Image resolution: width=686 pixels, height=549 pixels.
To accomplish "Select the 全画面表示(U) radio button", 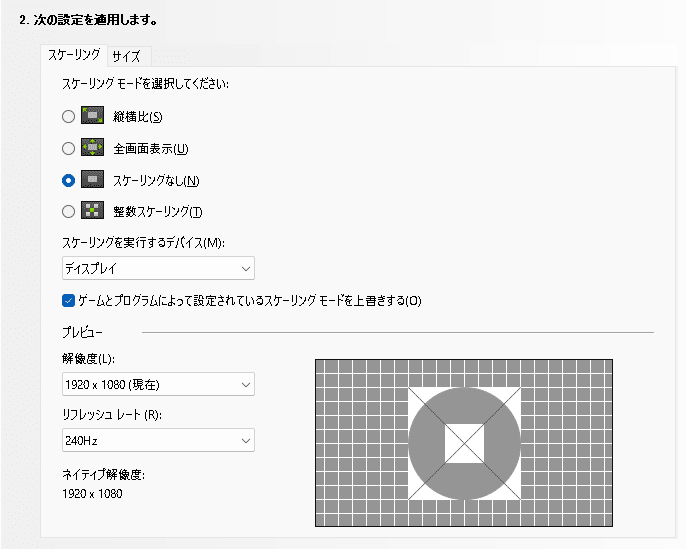I will 68,149.
